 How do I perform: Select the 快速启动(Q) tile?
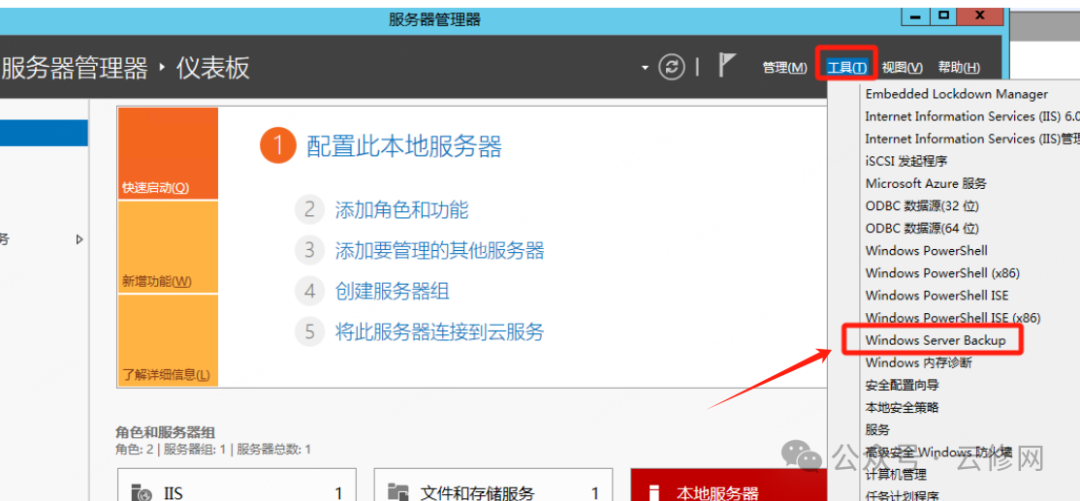coord(168,153)
